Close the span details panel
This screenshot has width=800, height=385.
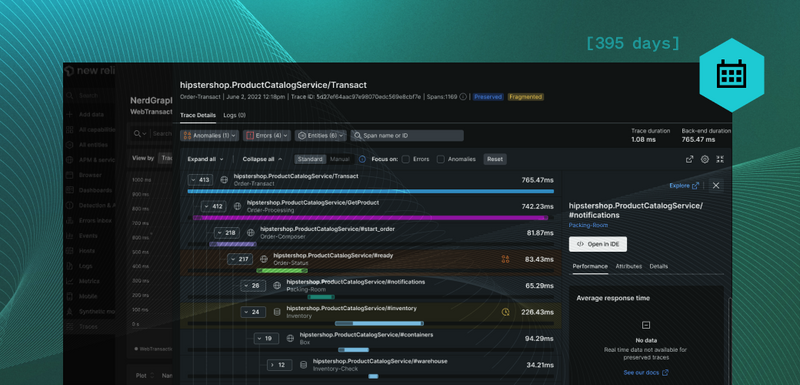(716, 186)
